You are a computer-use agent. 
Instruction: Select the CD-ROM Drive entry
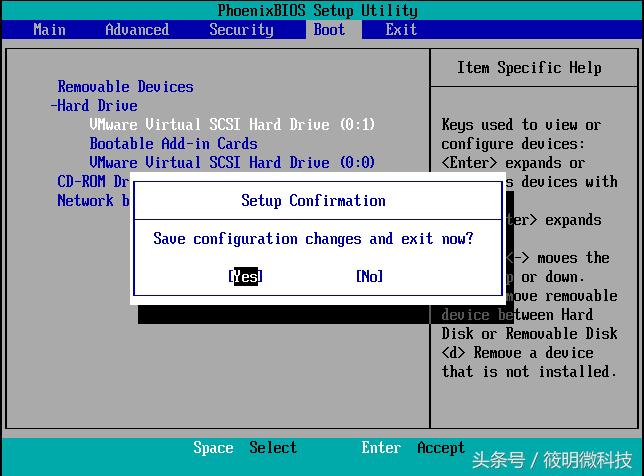point(93,182)
